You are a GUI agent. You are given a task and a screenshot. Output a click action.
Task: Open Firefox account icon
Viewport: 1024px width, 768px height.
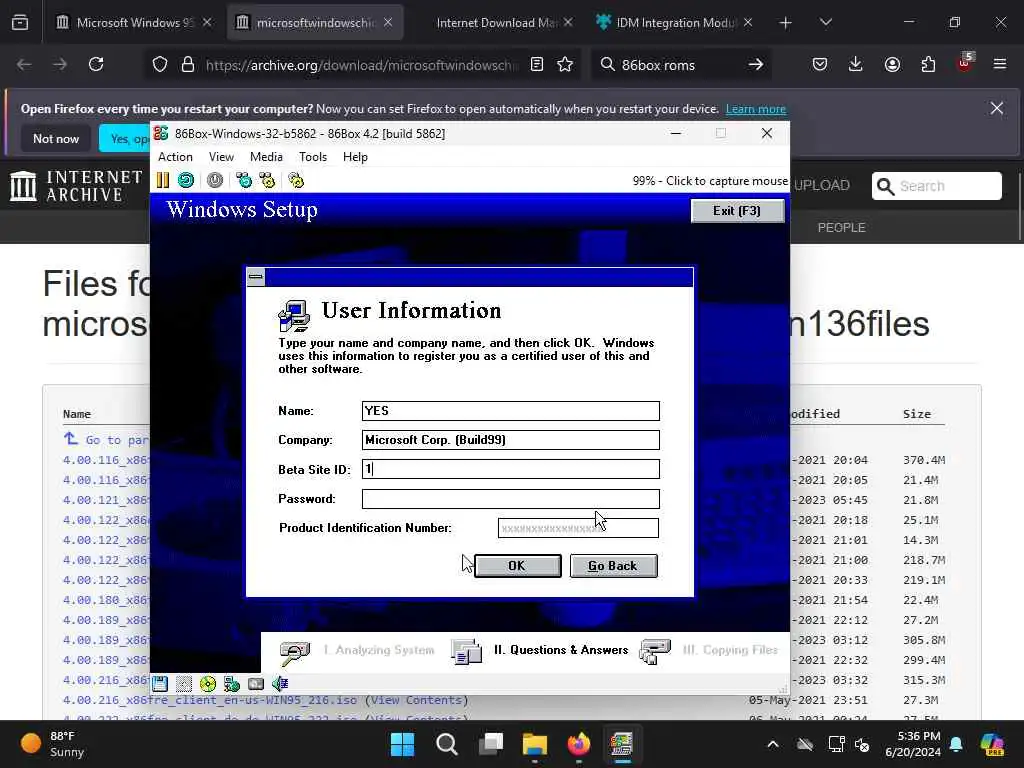pyautogui.click(x=892, y=64)
